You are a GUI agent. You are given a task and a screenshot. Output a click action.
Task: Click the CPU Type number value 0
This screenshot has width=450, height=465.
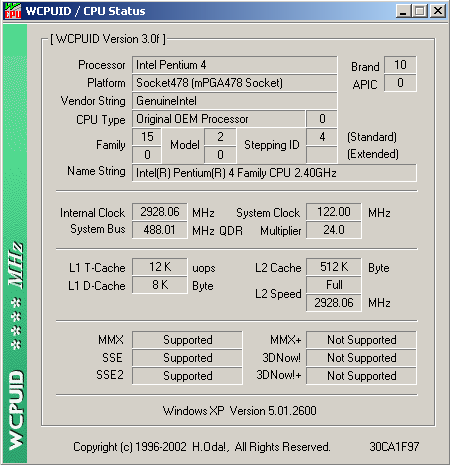click(322, 119)
